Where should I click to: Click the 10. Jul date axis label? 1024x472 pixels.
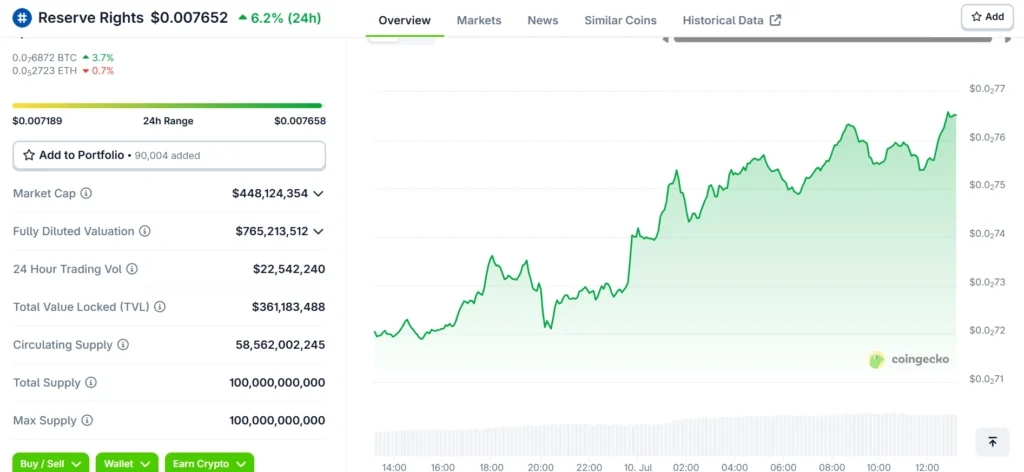coord(639,467)
